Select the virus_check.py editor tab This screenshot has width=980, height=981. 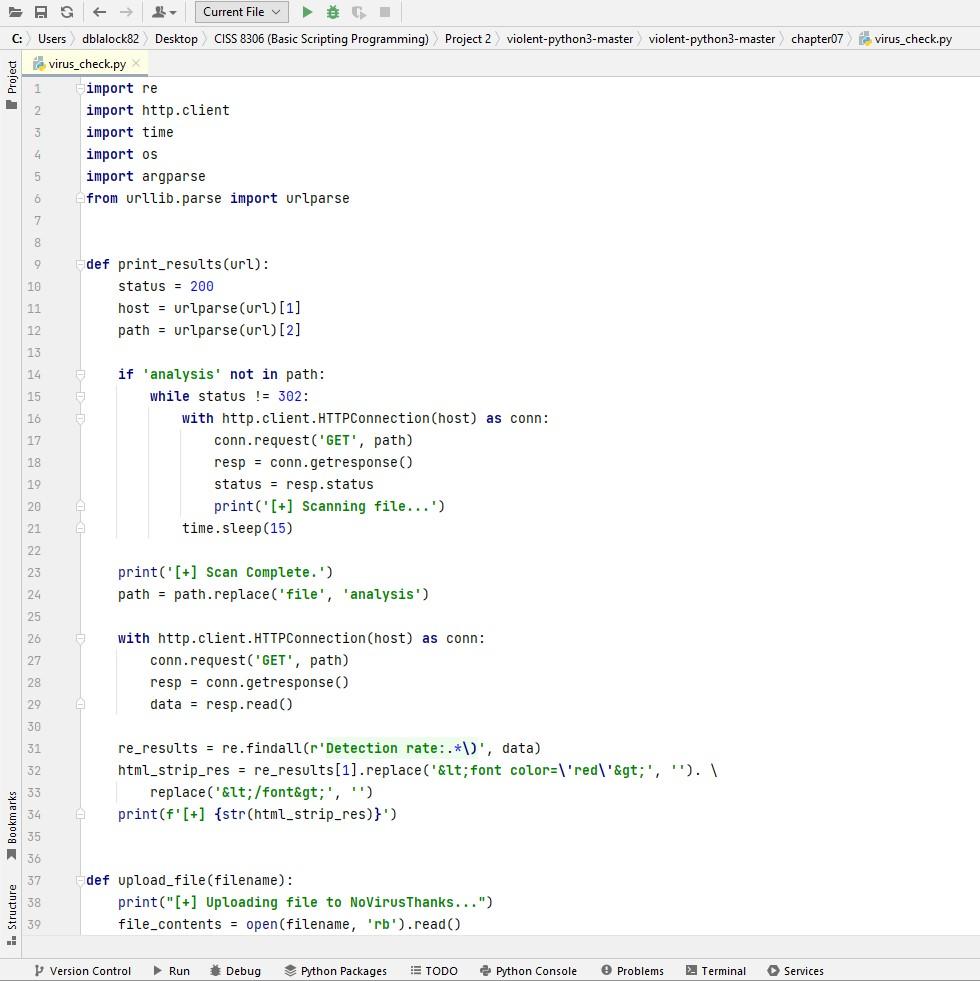(85, 61)
